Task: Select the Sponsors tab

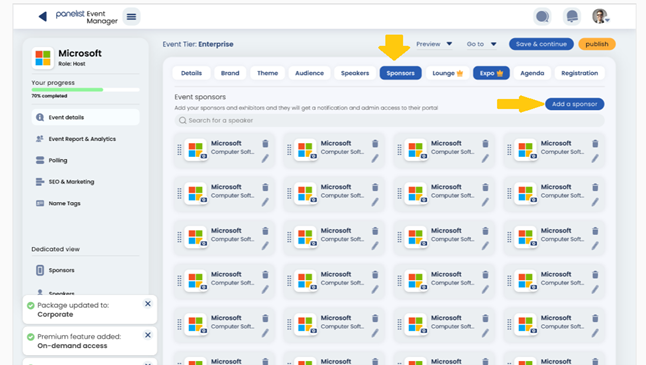Action: click(400, 73)
